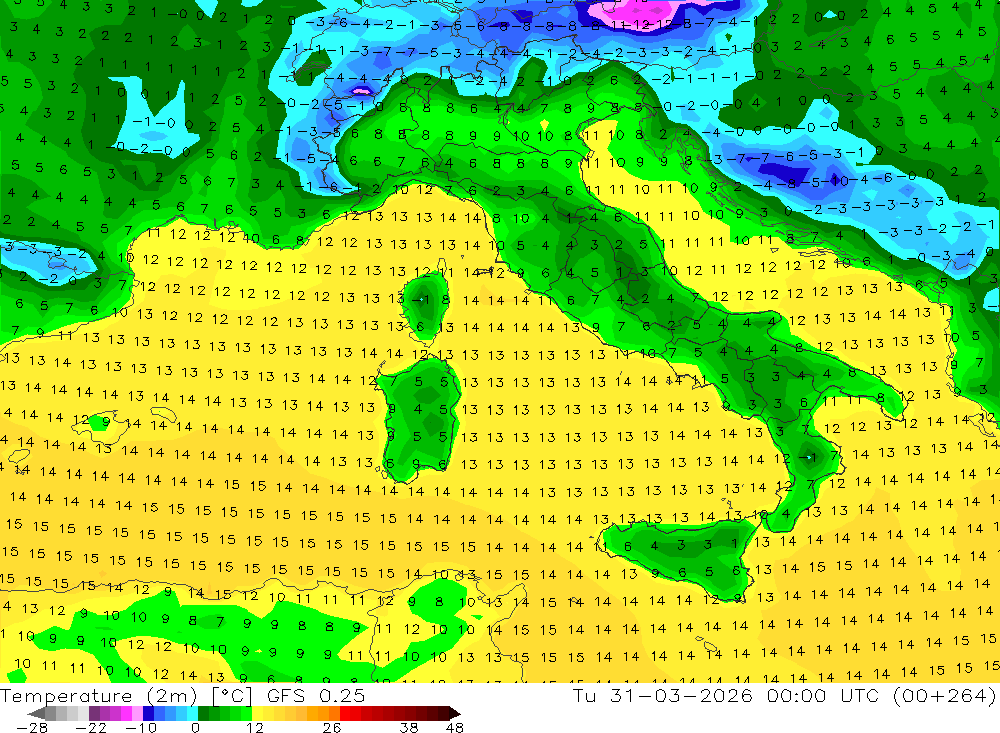Viewport: 1000px width, 733px height.
Task: Select the dark maroon right arrow end of legend
Action: 454,713
